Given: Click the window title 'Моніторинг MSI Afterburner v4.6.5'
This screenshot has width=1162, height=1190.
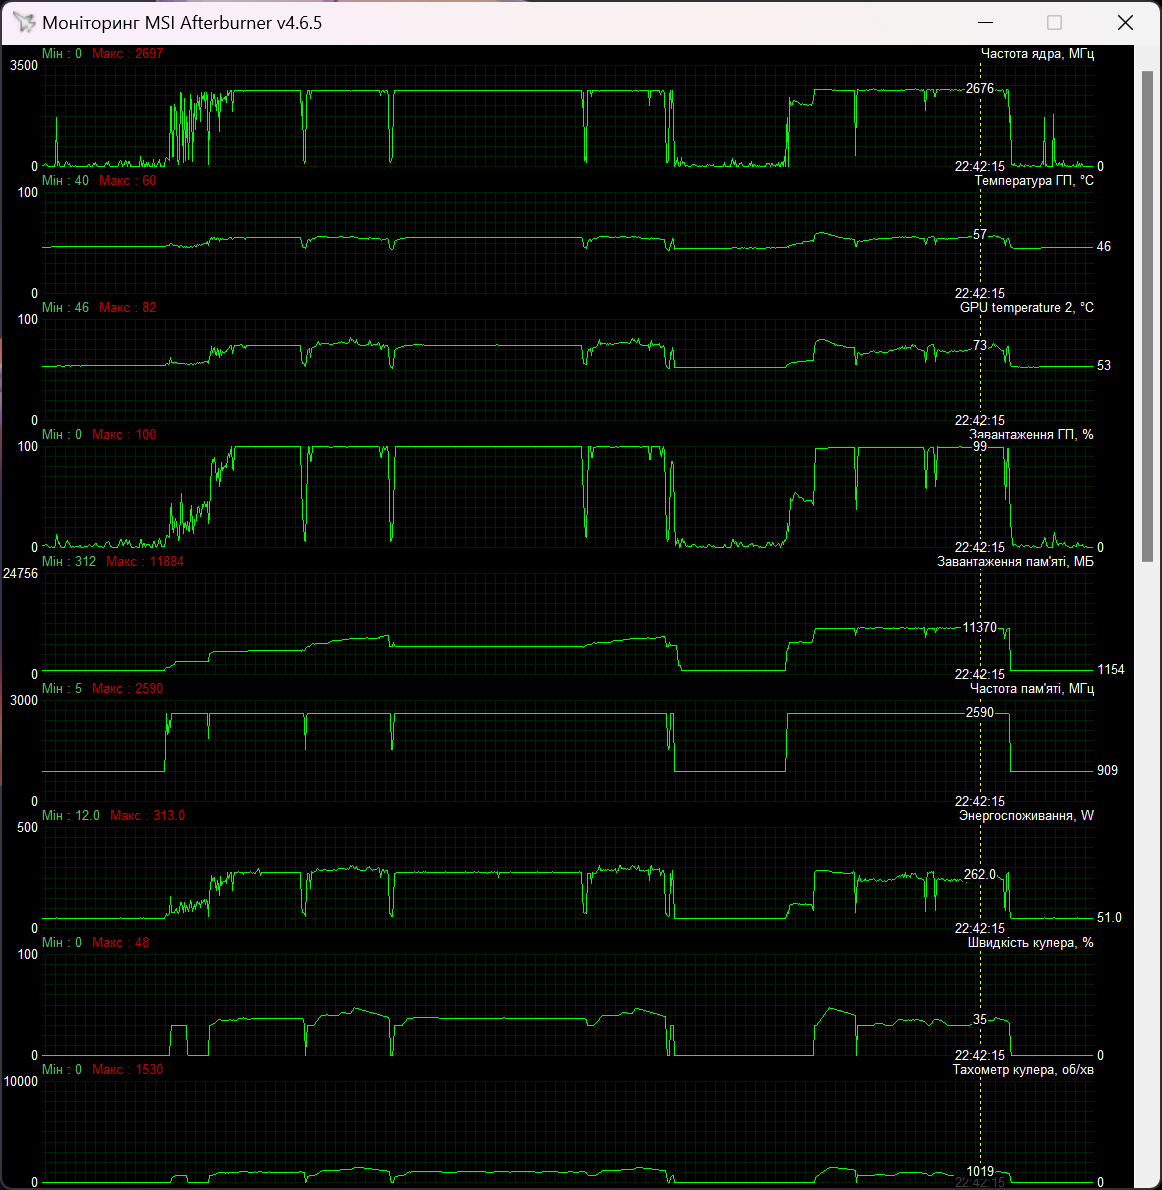Looking at the screenshot, I should (182, 23).
